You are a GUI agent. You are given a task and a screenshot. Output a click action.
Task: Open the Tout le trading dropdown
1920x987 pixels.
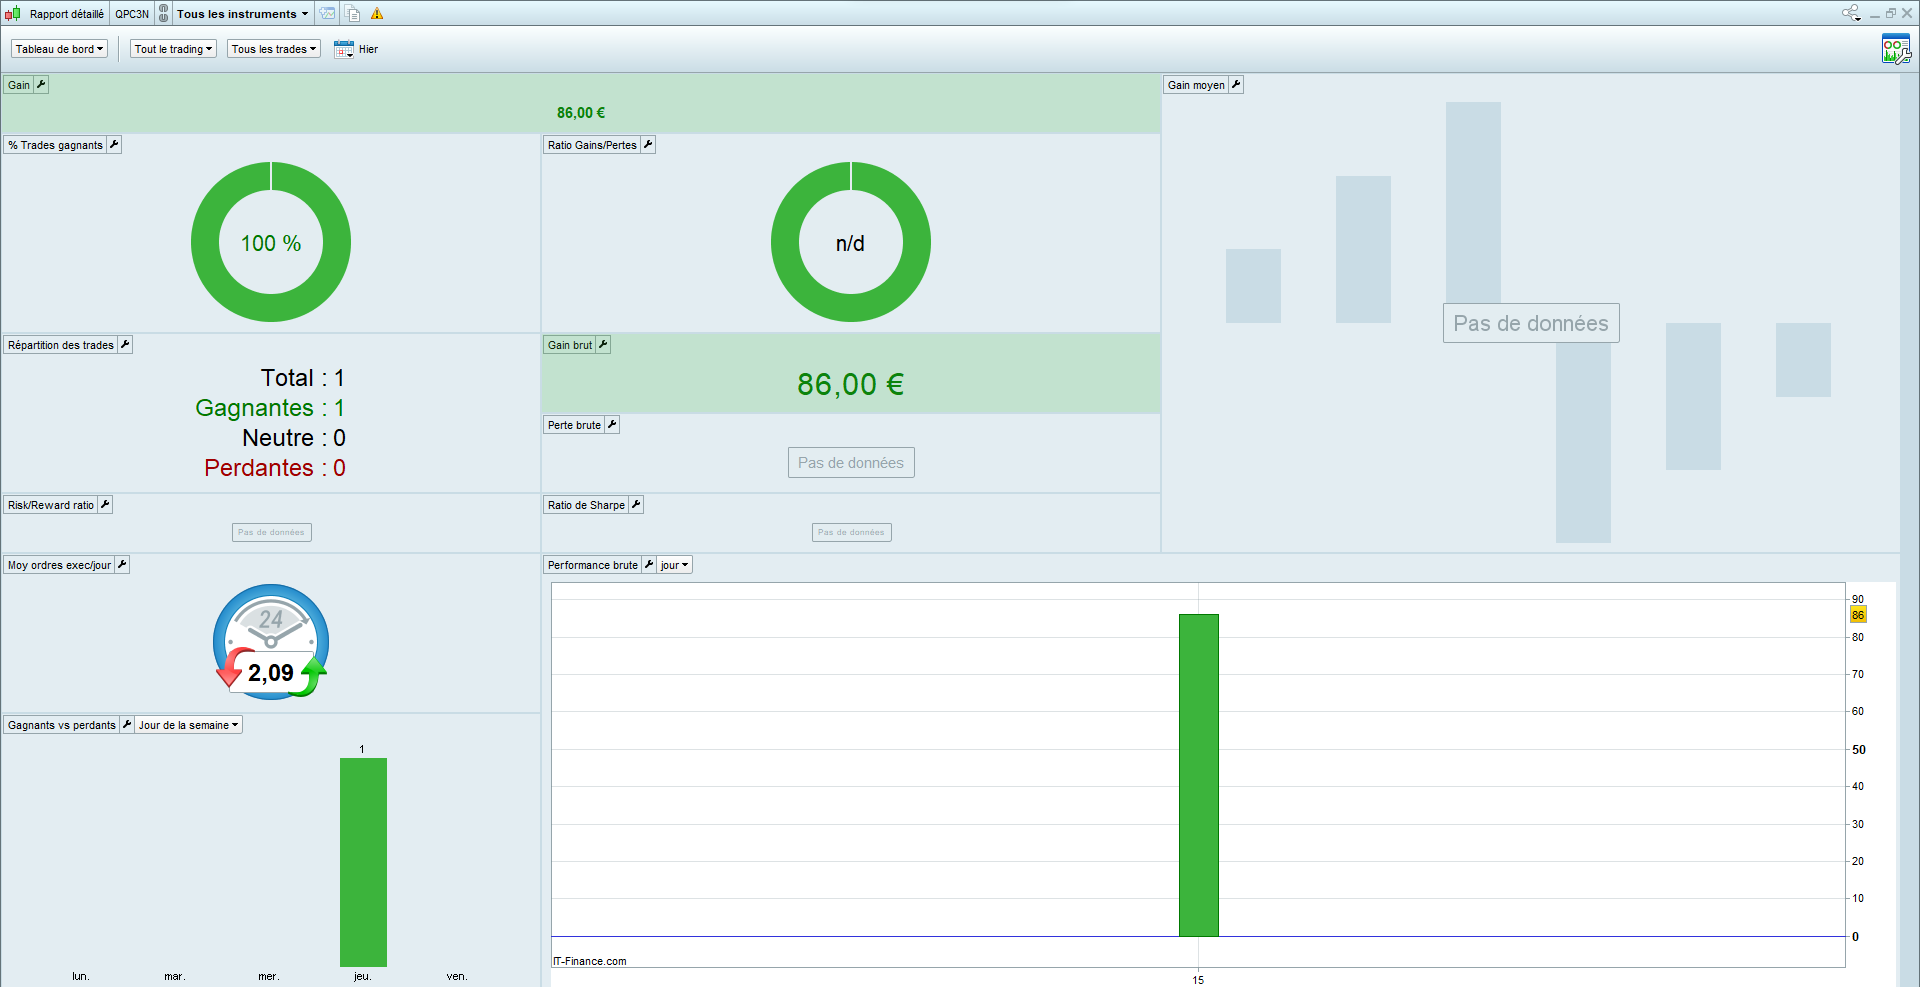click(x=173, y=49)
